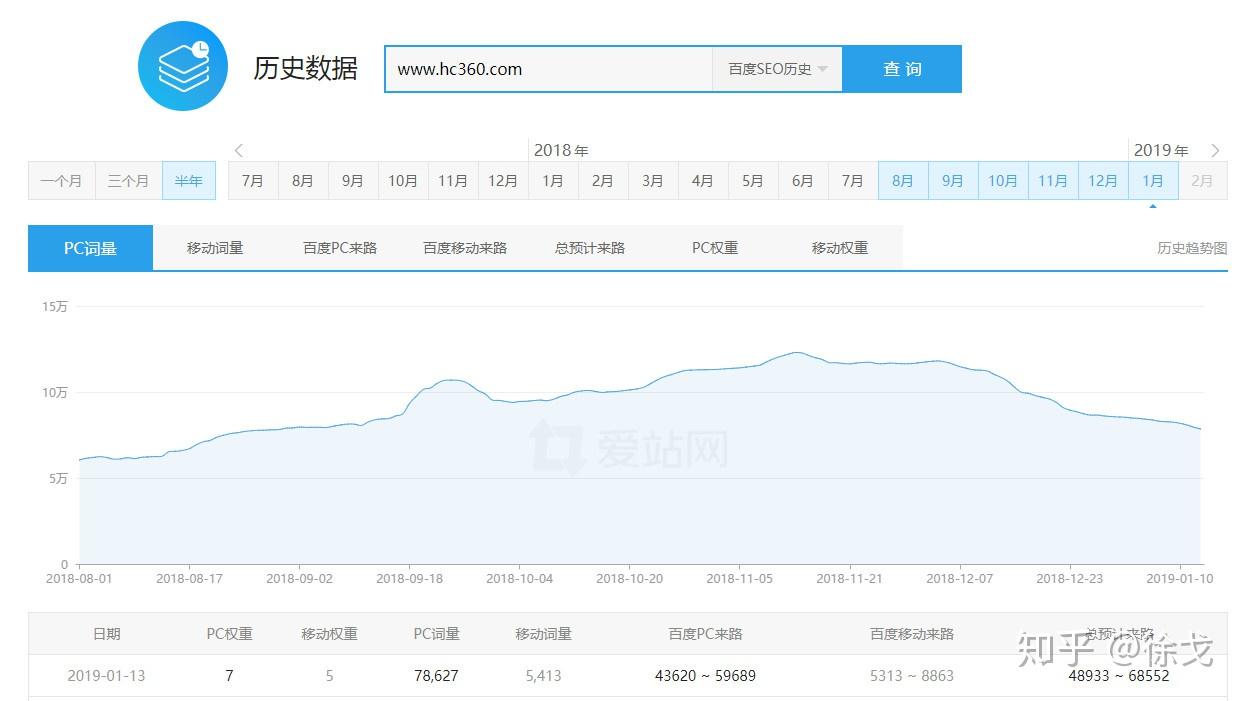Select the highlighted 9月 month
The width and height of the screenshot is (1245, 701).
click(x=953, y=181)
